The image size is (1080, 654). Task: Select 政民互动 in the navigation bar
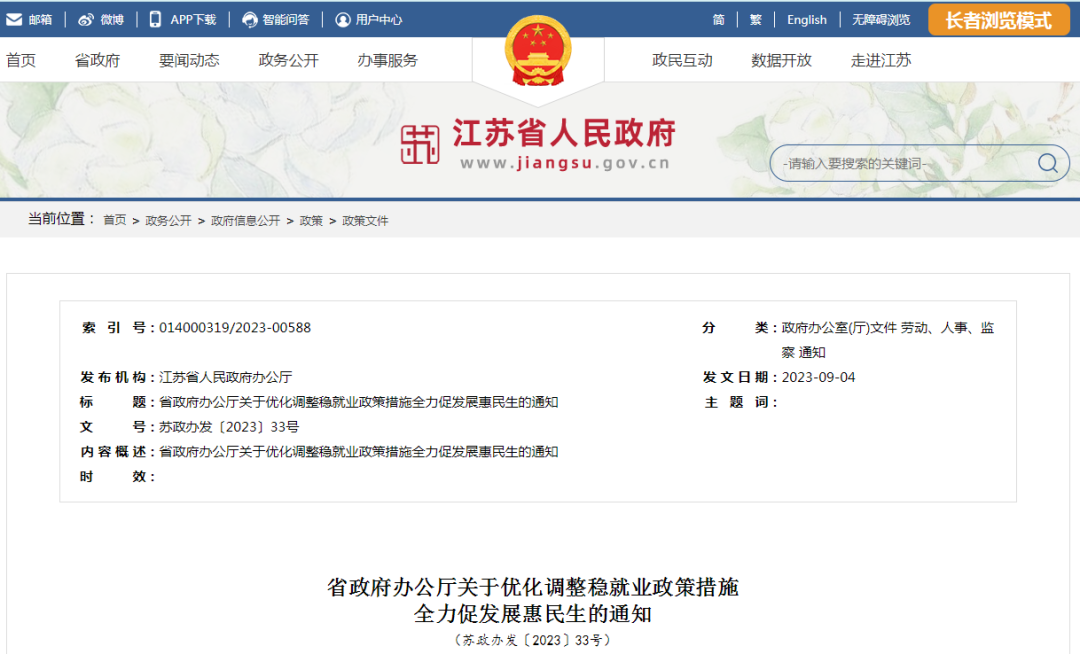(682, 60)
